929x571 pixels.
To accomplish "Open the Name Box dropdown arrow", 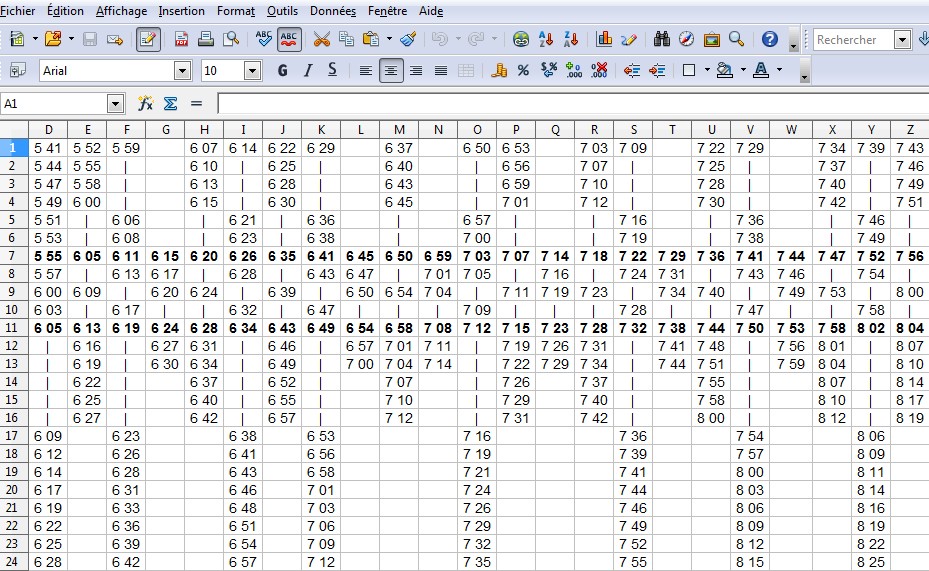I will (116, 104).
